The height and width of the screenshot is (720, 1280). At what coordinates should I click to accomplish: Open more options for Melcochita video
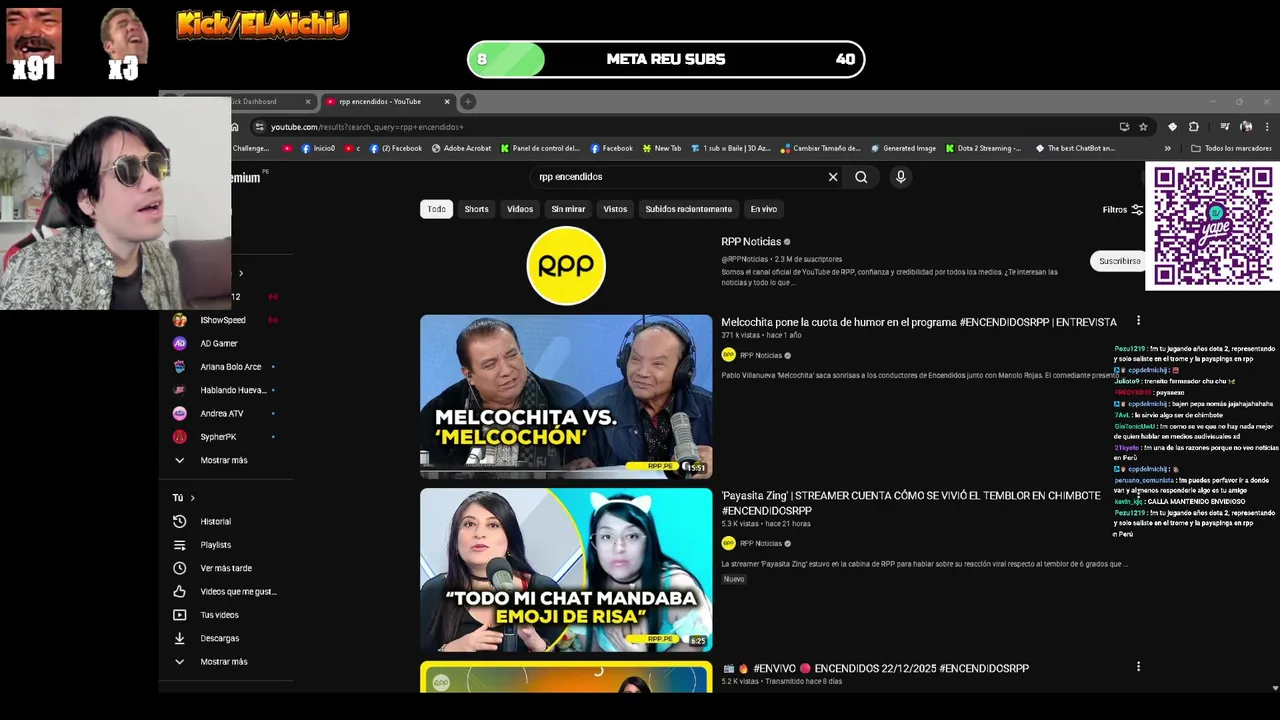(x=1138, y=321)
